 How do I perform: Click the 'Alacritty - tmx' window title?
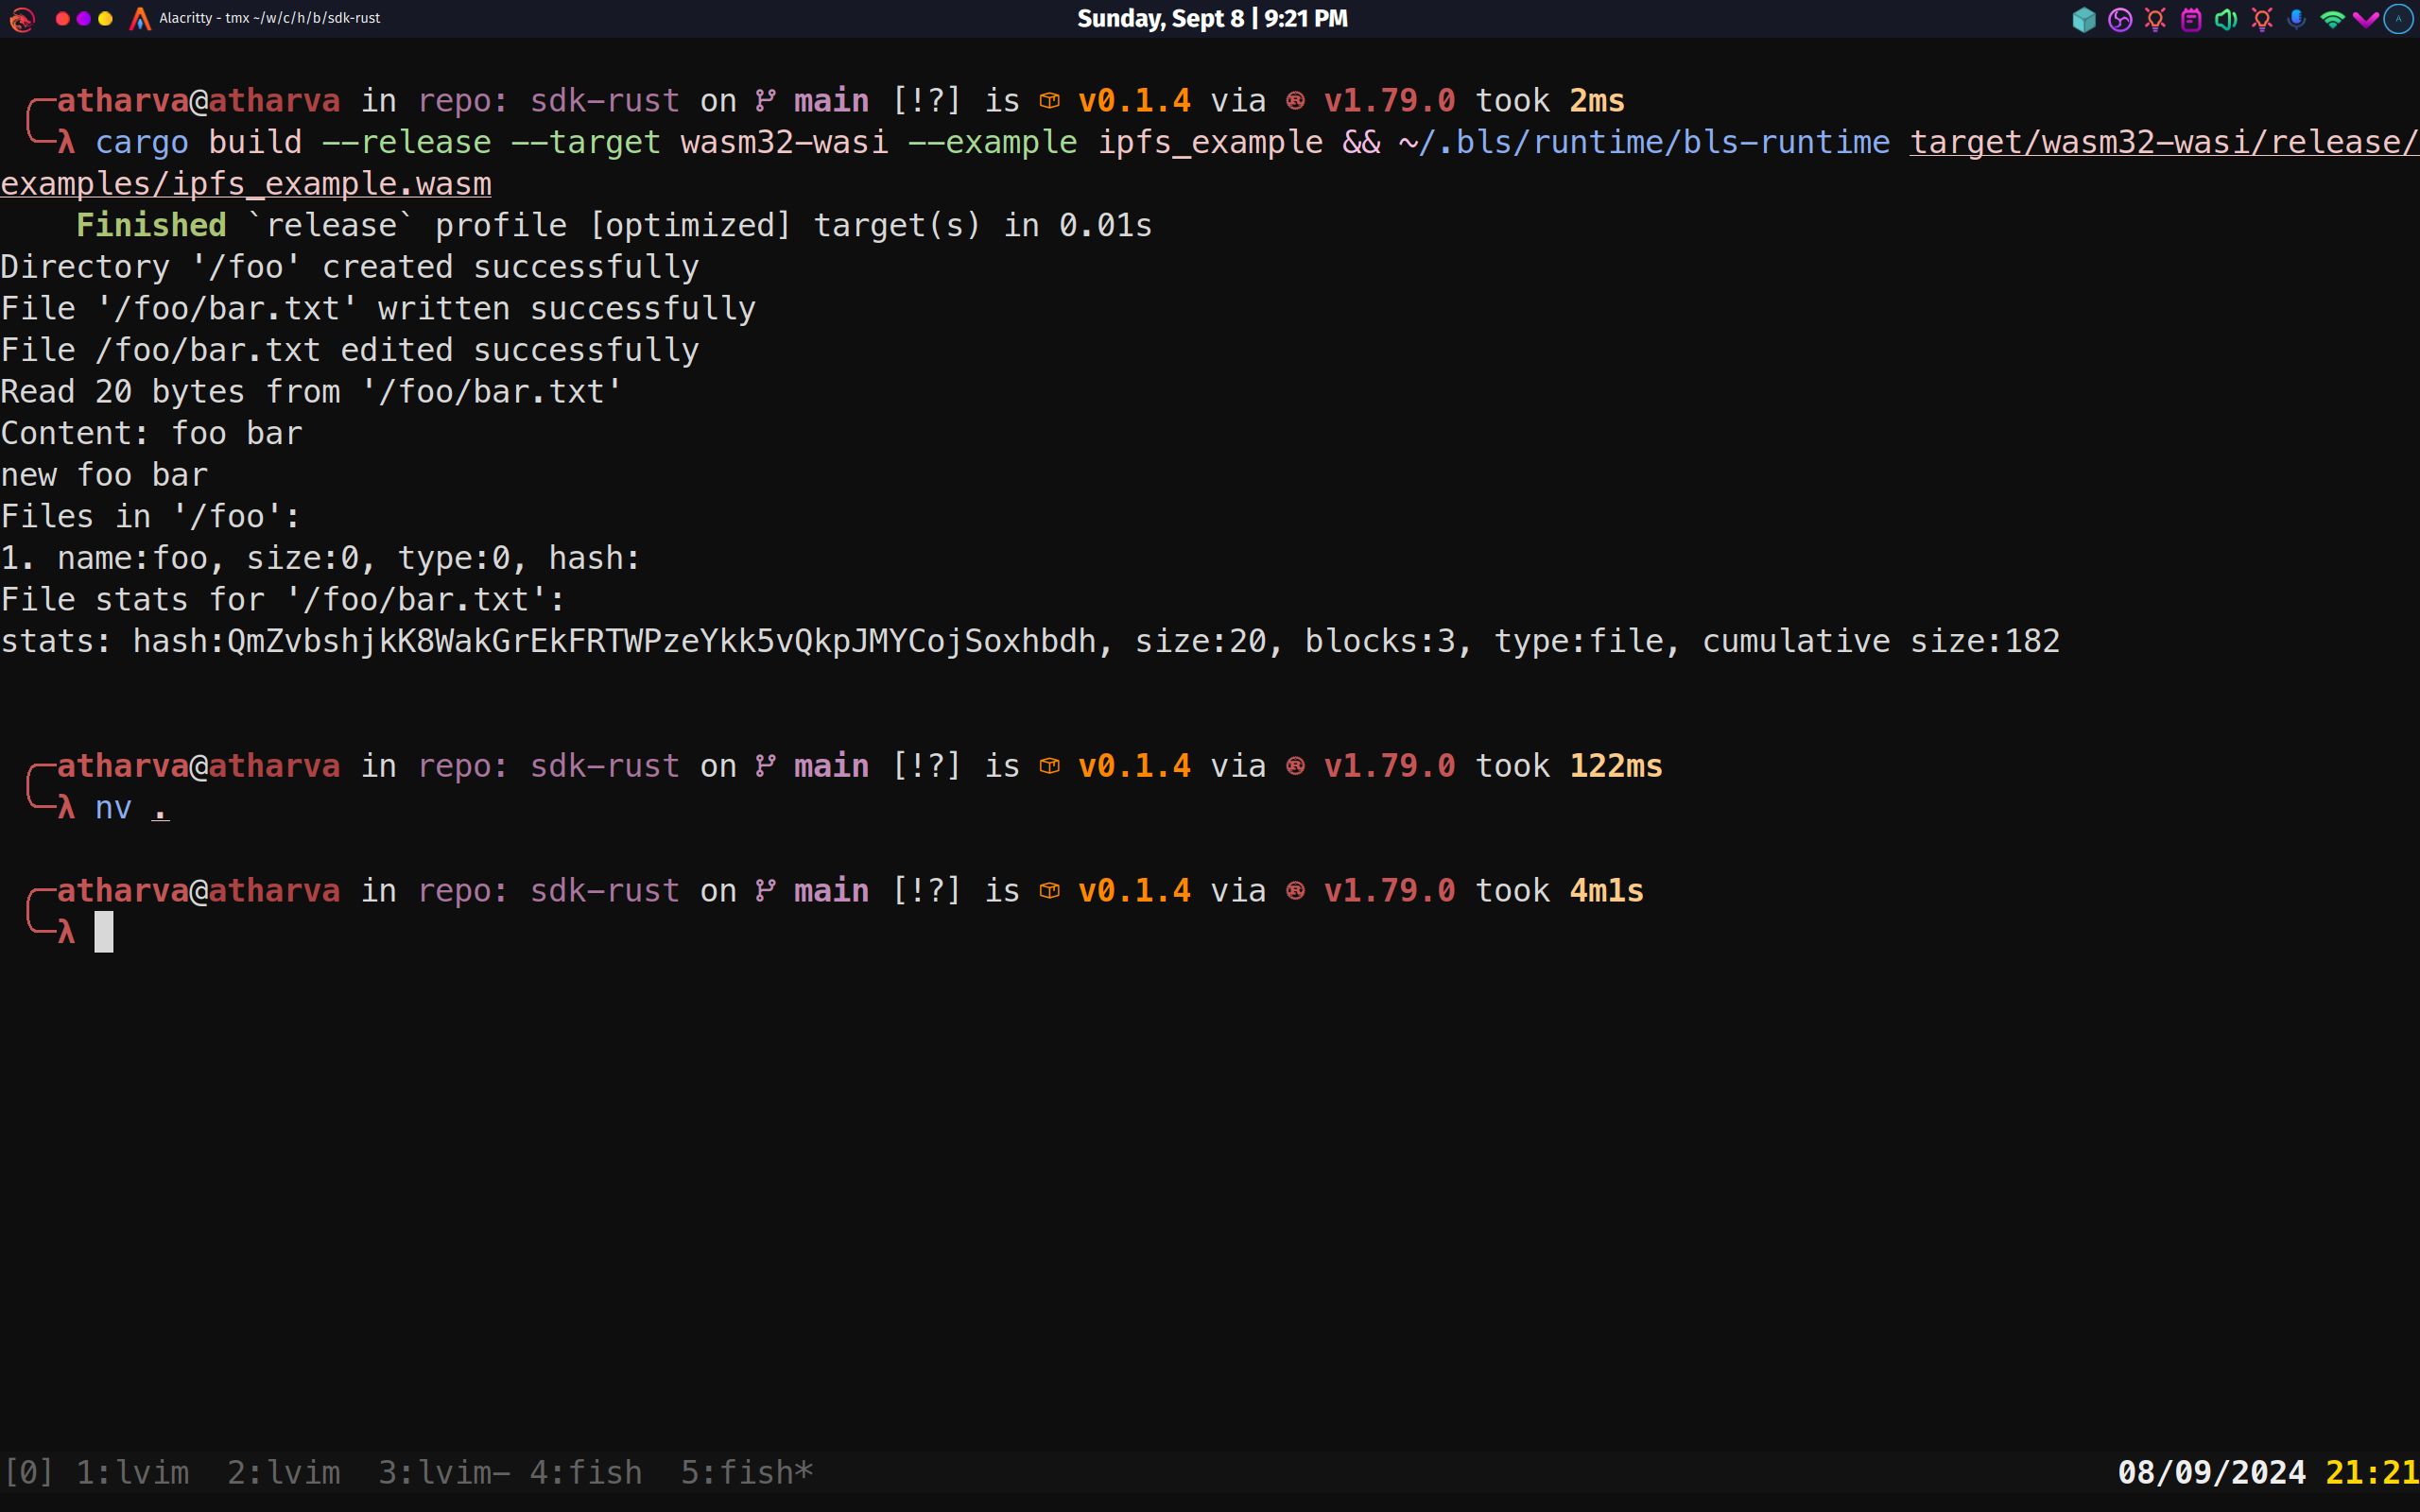tap(269, 18)
